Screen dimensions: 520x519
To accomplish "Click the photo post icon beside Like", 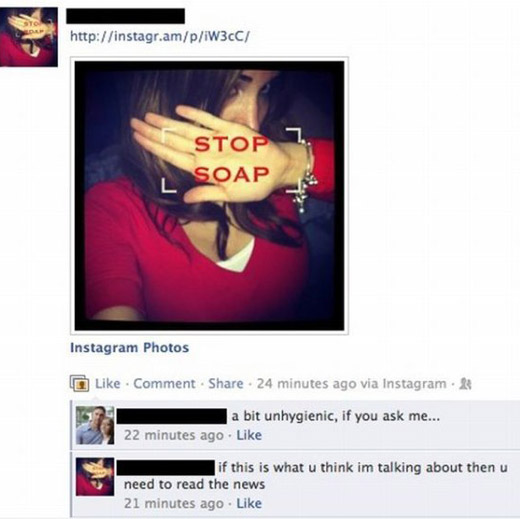I will (79, 383).
